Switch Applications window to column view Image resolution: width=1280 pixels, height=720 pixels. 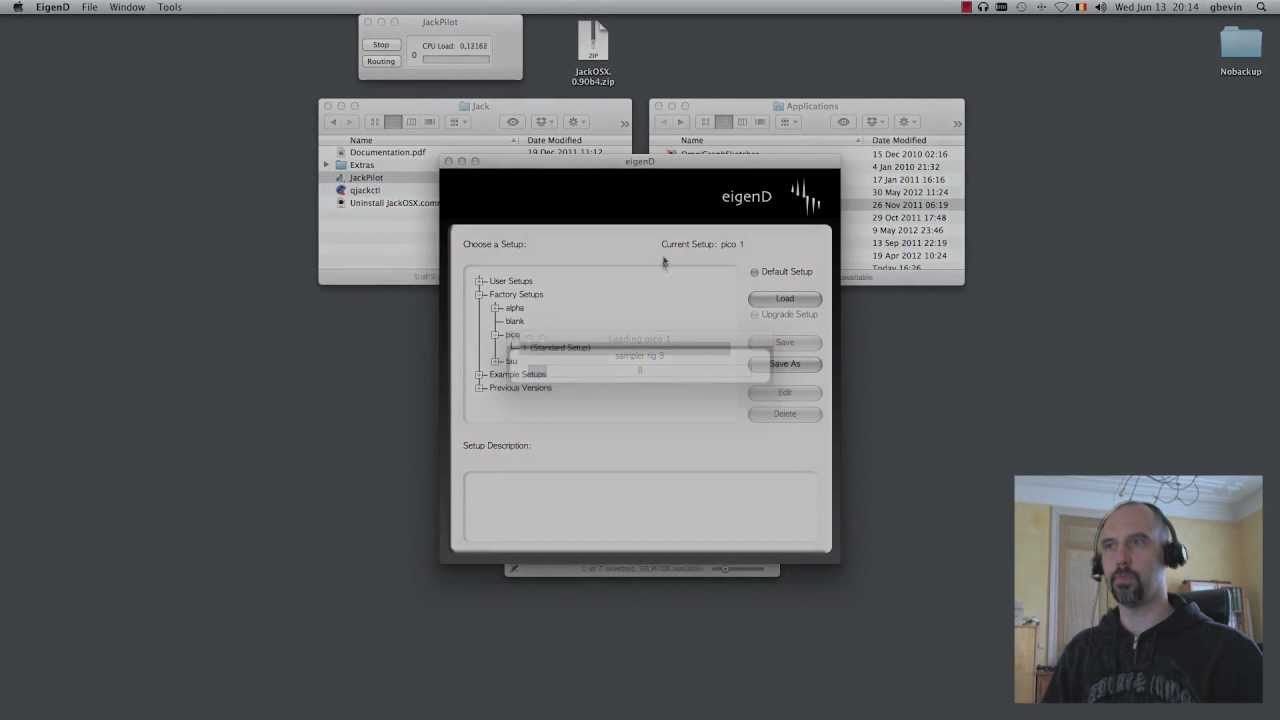742,122
